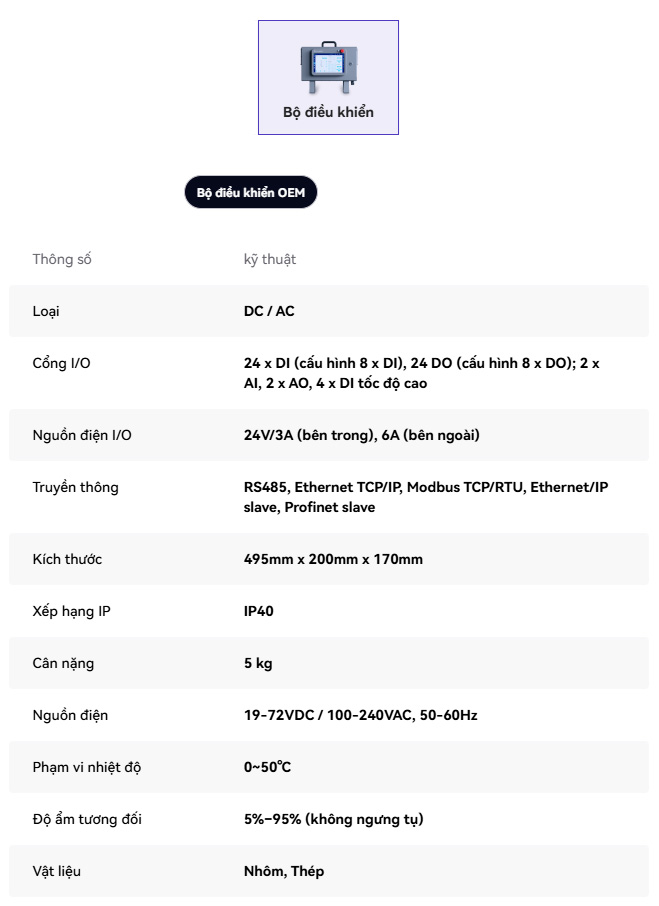This screenshot has width=659, height=906.
Task: Click the "Nhôm, Thép" material value
Action: pyautogui.click(x=284, y=871)
